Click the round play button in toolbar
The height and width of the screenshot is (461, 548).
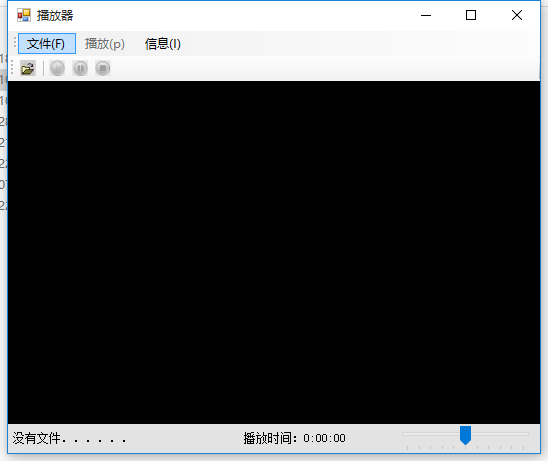click(x=57, y=68)
